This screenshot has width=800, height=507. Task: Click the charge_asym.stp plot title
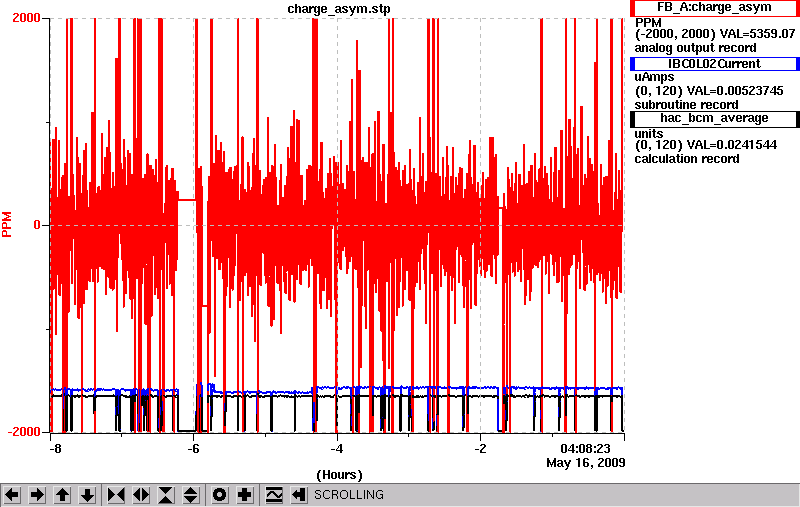(x=339, y=9)
